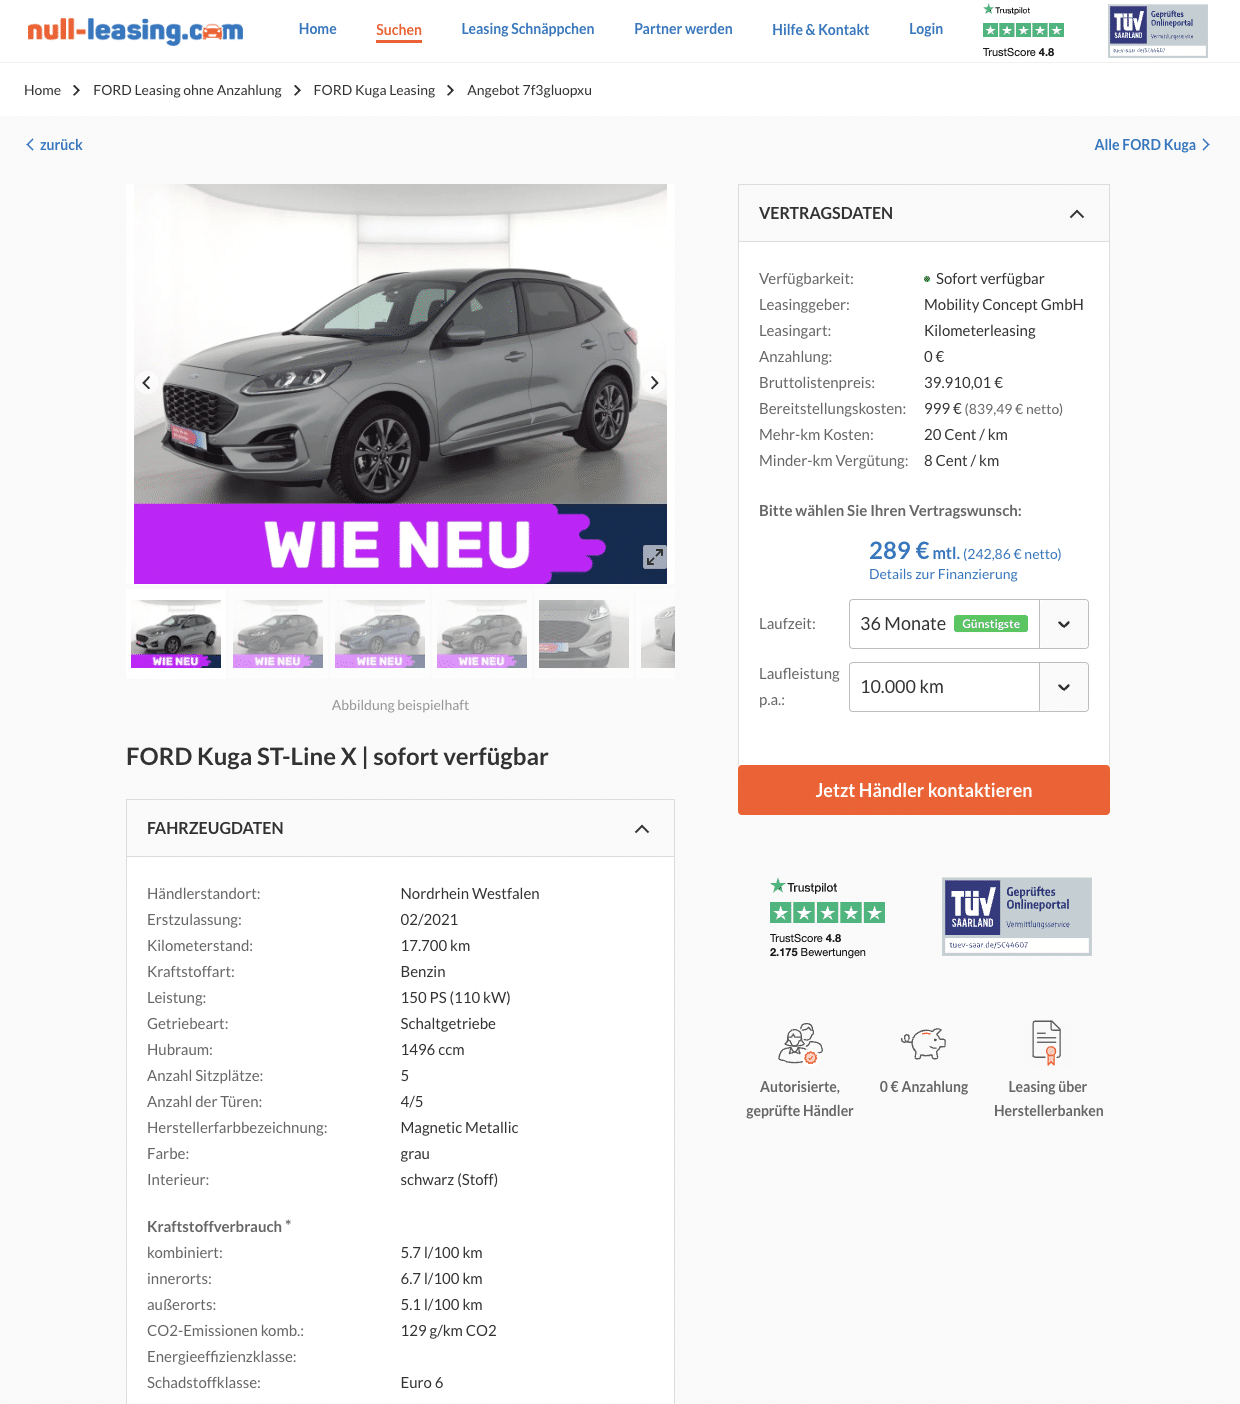Select the fifth thumbnail showing front grille
This screenshot has height=1404, width=1240.
[584, 634]
